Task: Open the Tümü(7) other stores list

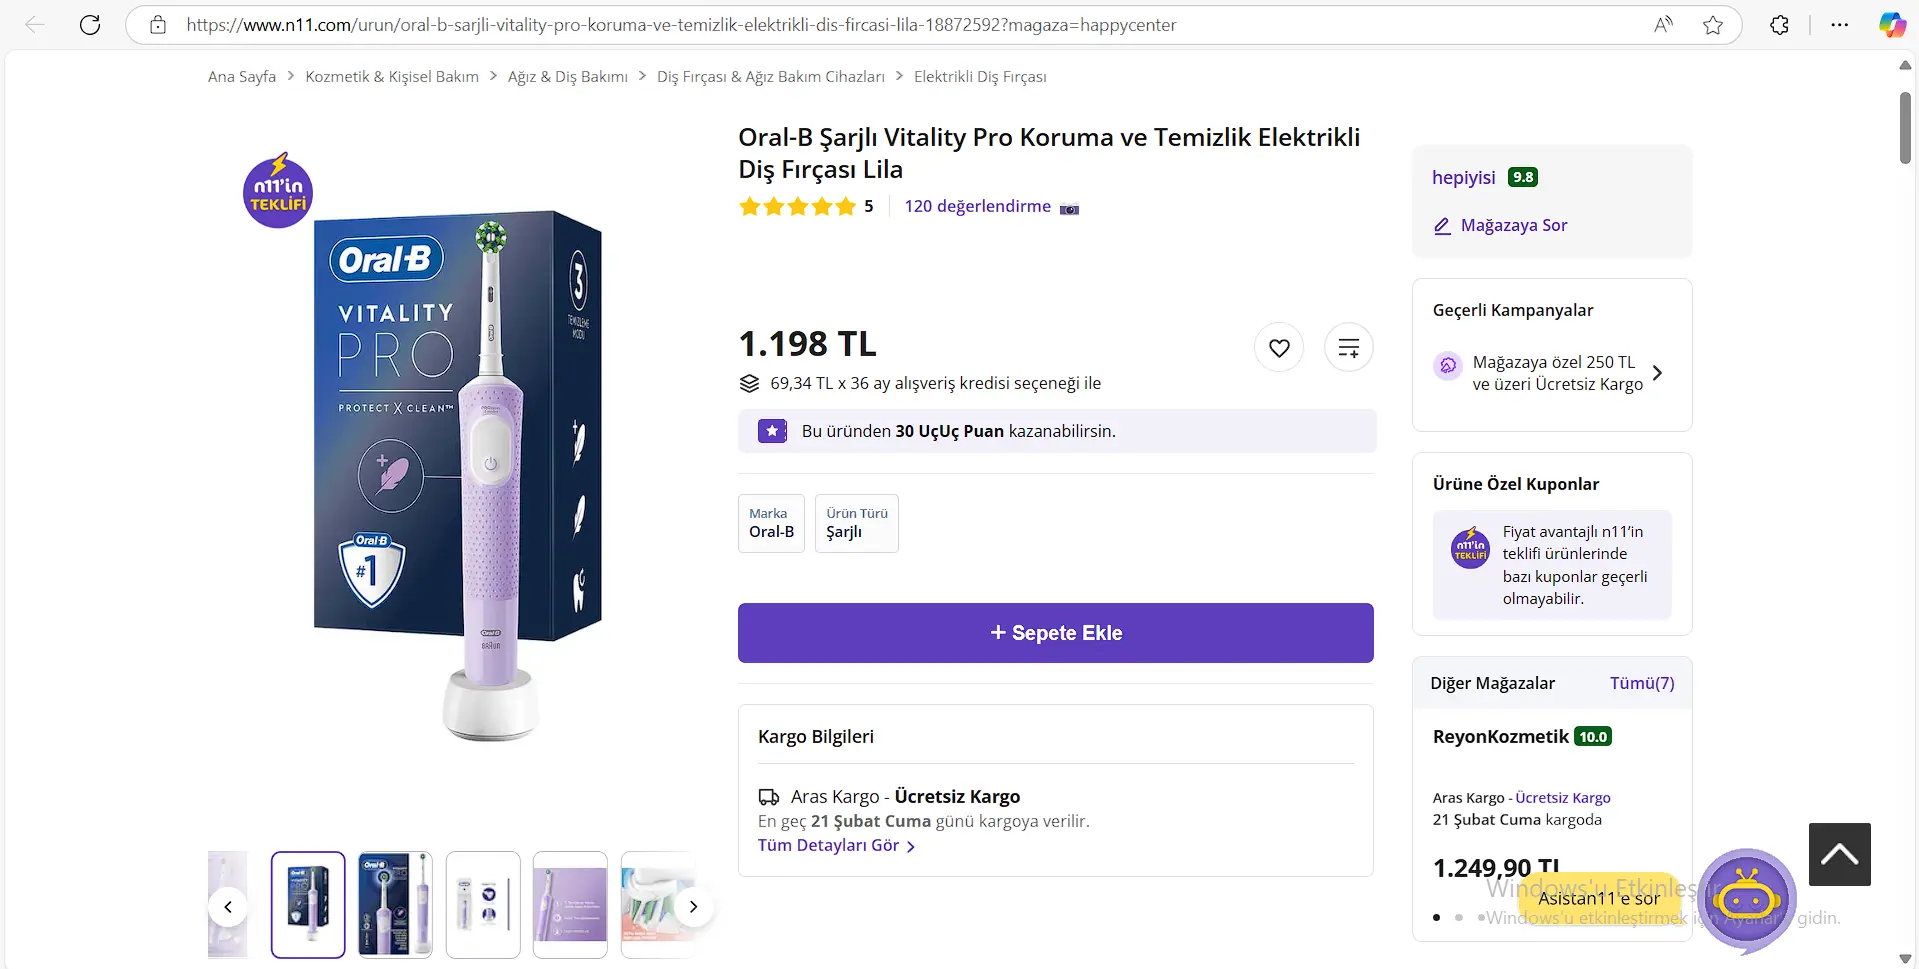Action: click(x=1642, y=683)
